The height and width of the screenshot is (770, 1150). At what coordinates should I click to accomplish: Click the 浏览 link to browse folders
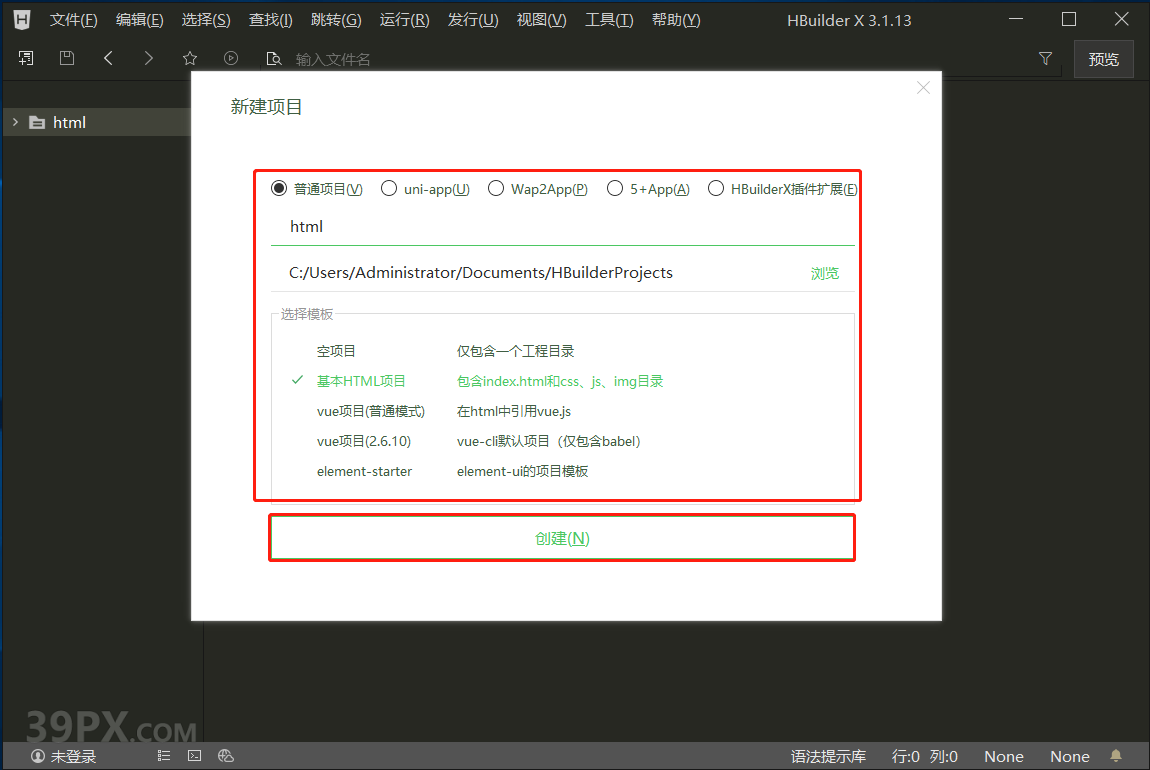point(825,272)
